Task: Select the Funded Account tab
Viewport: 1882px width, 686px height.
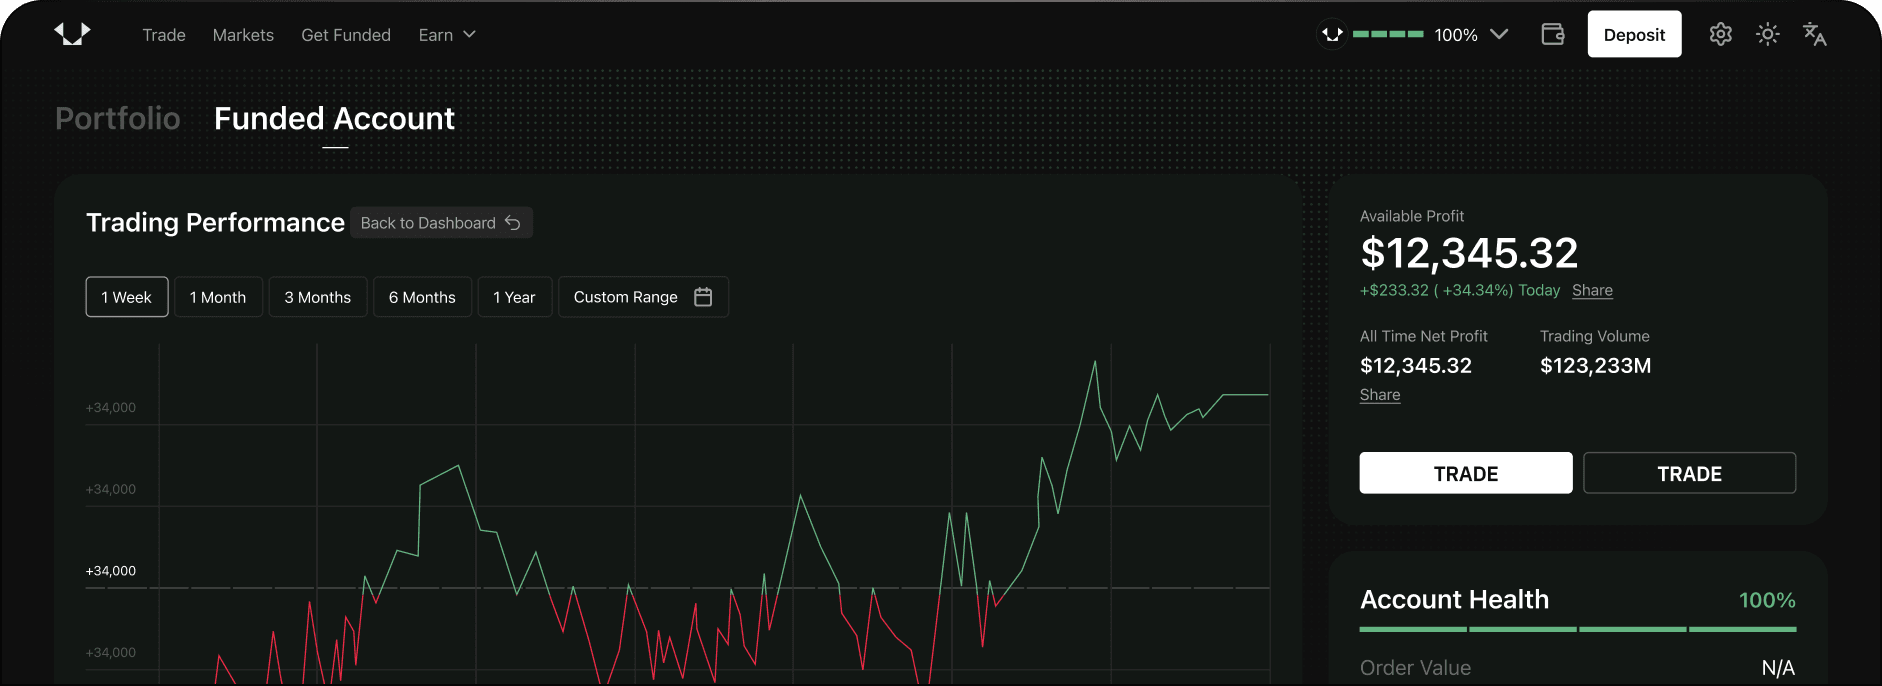Action: [334, 118]
